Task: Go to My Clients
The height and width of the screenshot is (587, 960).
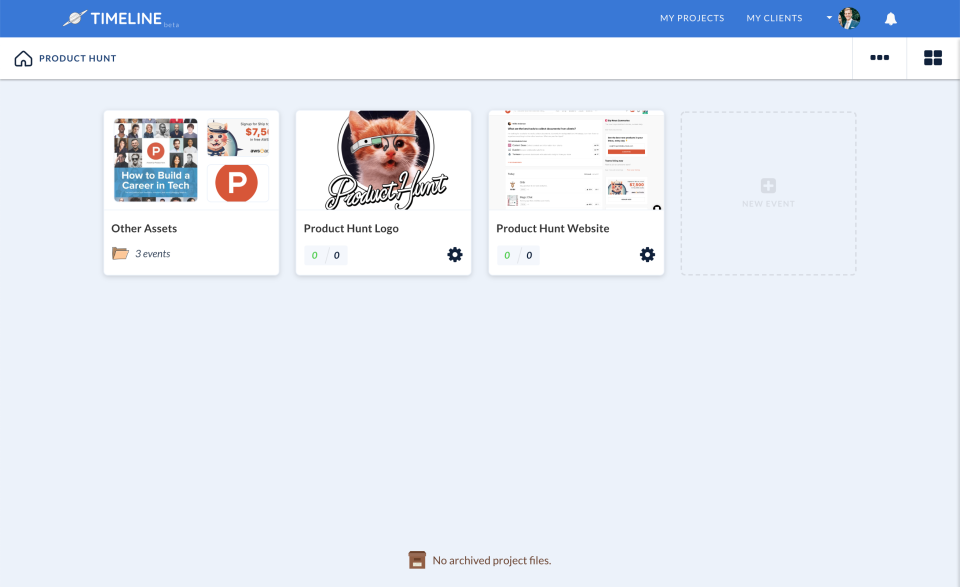Action: click(774, 18)
